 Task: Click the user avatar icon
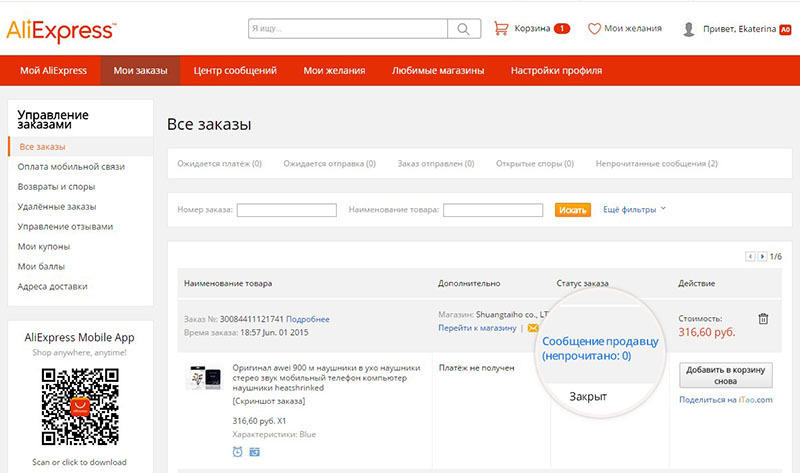point(689,29)
